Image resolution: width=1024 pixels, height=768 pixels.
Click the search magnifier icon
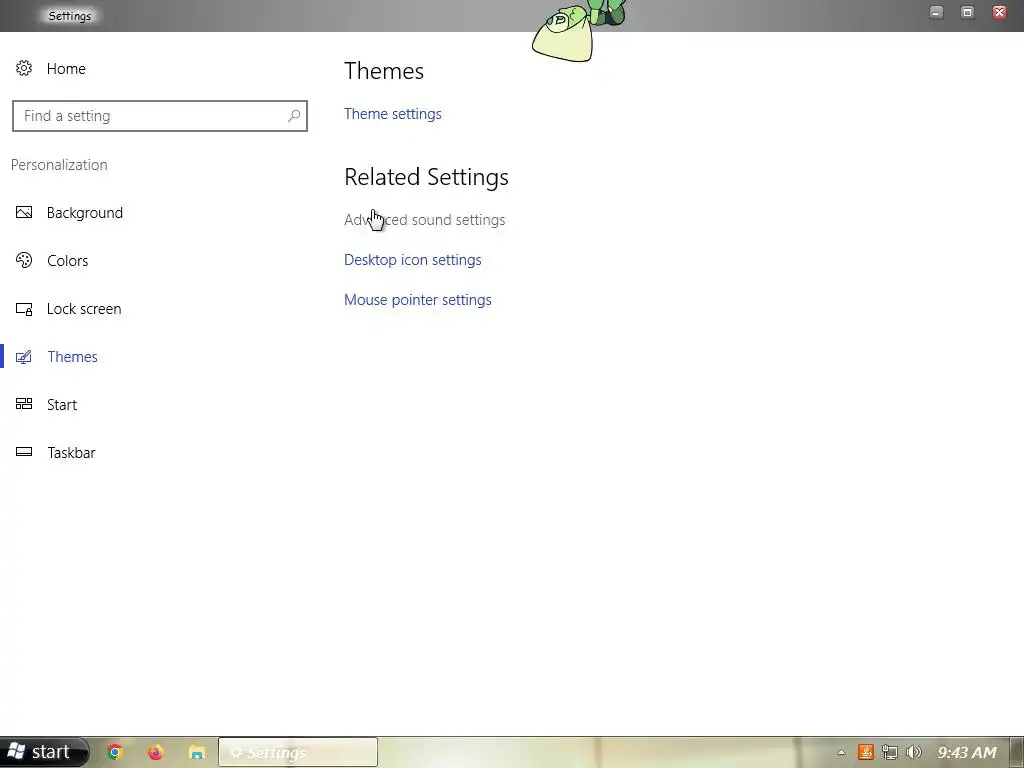tap(294, 116)
